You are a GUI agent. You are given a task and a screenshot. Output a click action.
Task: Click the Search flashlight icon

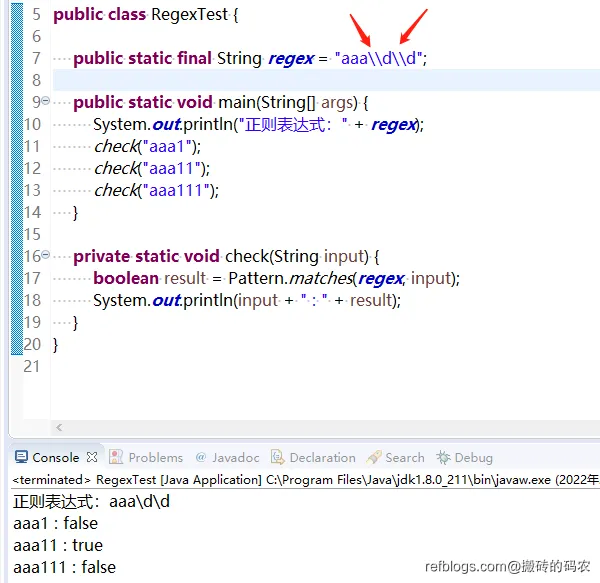pos(374,457)
